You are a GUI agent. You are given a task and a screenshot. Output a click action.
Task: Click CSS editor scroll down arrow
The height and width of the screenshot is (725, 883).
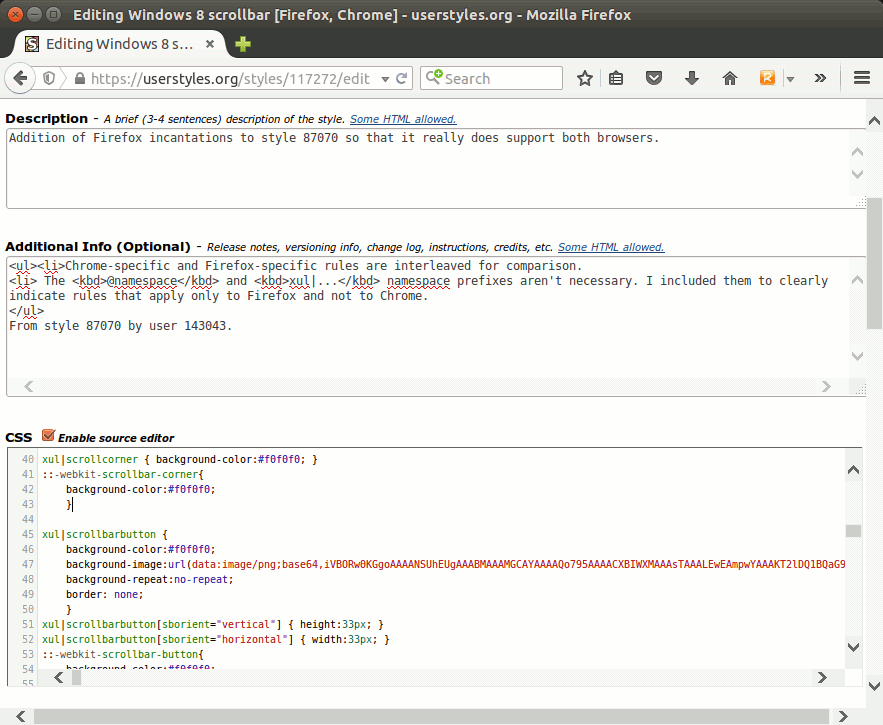[x=853, y=647]
